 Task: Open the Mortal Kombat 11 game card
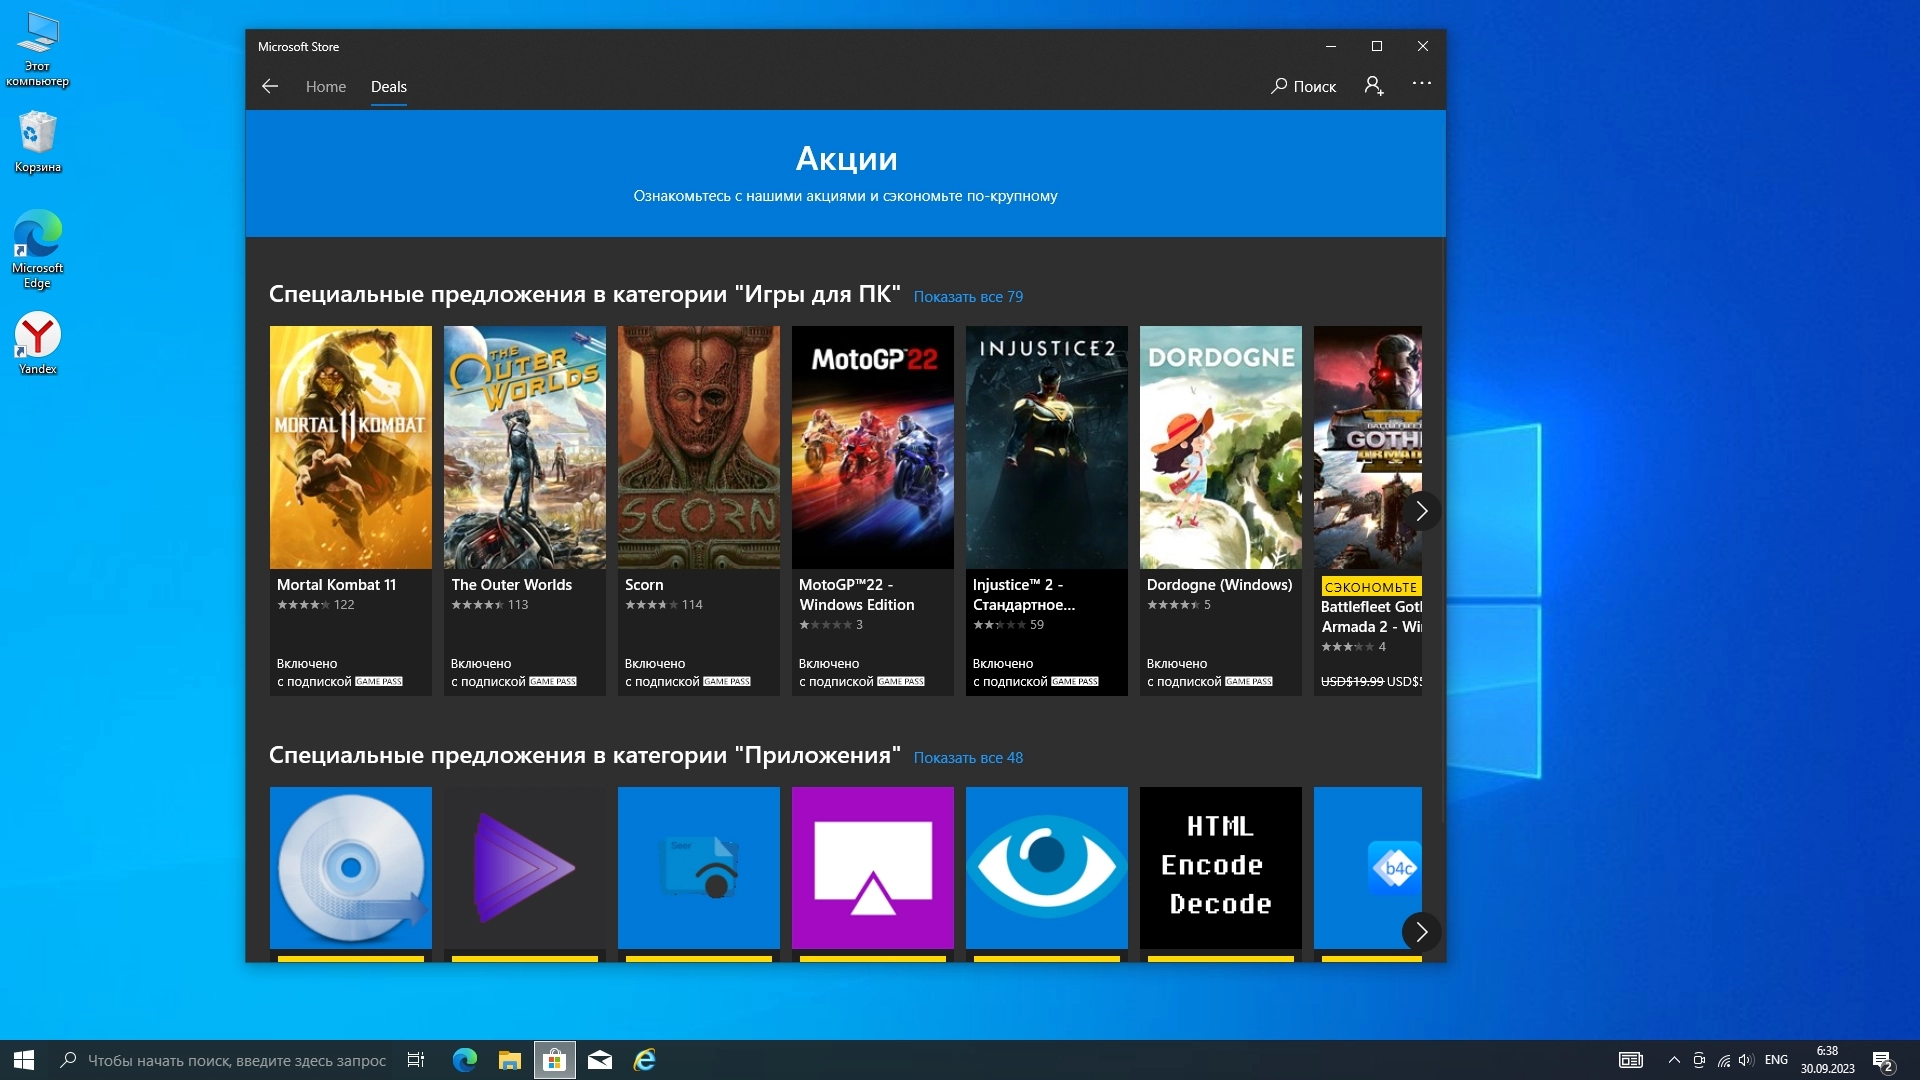(350, 510)
